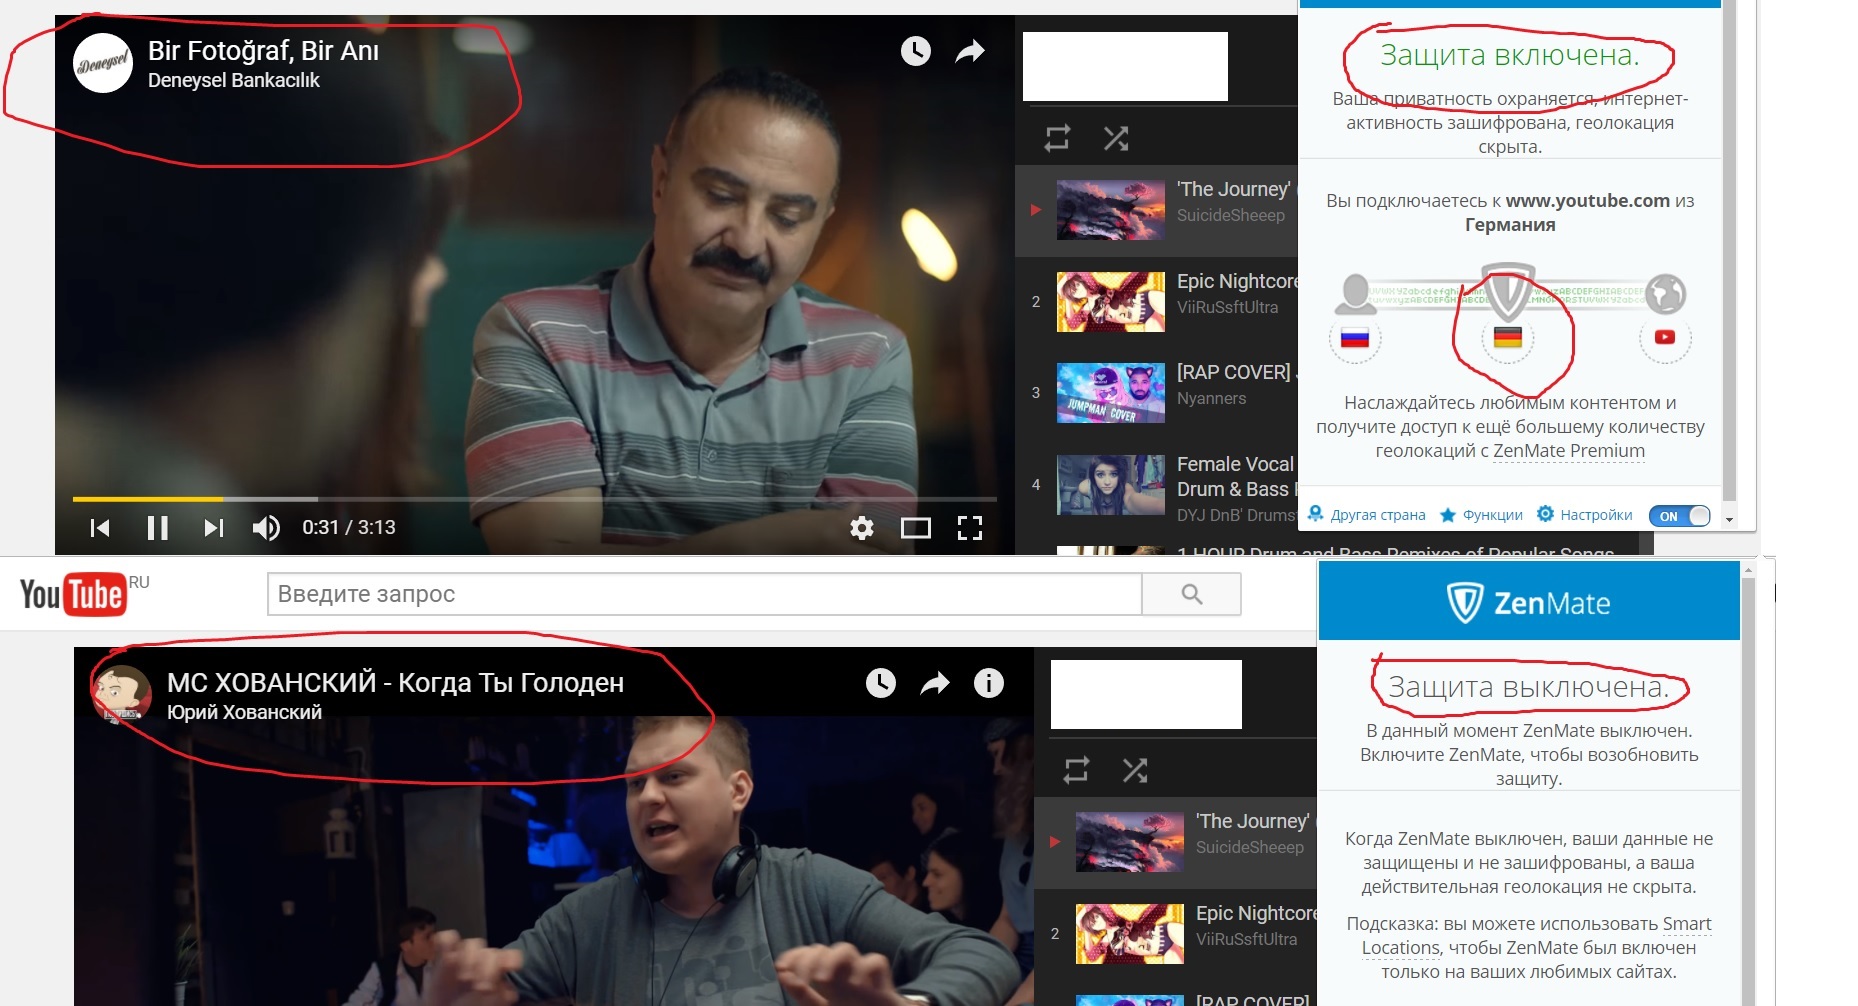This screenshot has height=1006, width=1858.
Task: Play 'The Journey' thumbnail beside МС ХОВАНСКИЙ video
Action: (x=1130, y=842)
